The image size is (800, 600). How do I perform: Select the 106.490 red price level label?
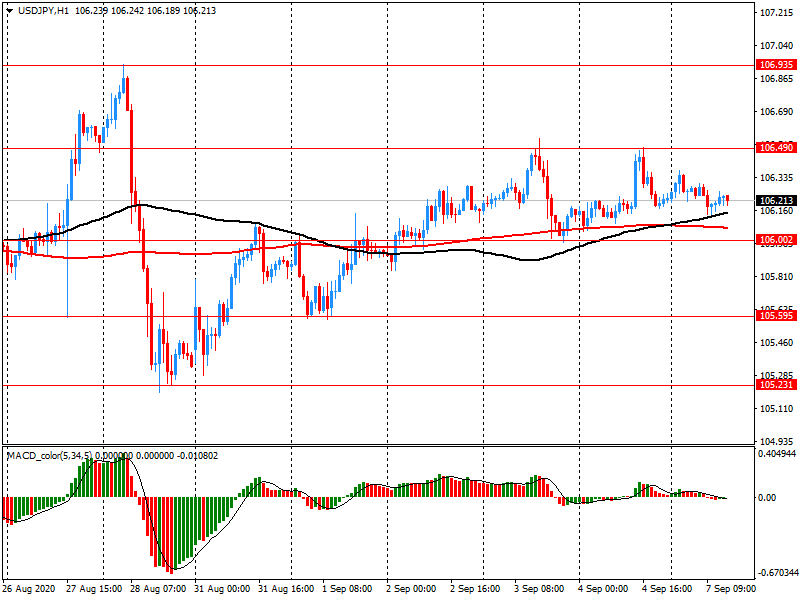pos(775,148)
